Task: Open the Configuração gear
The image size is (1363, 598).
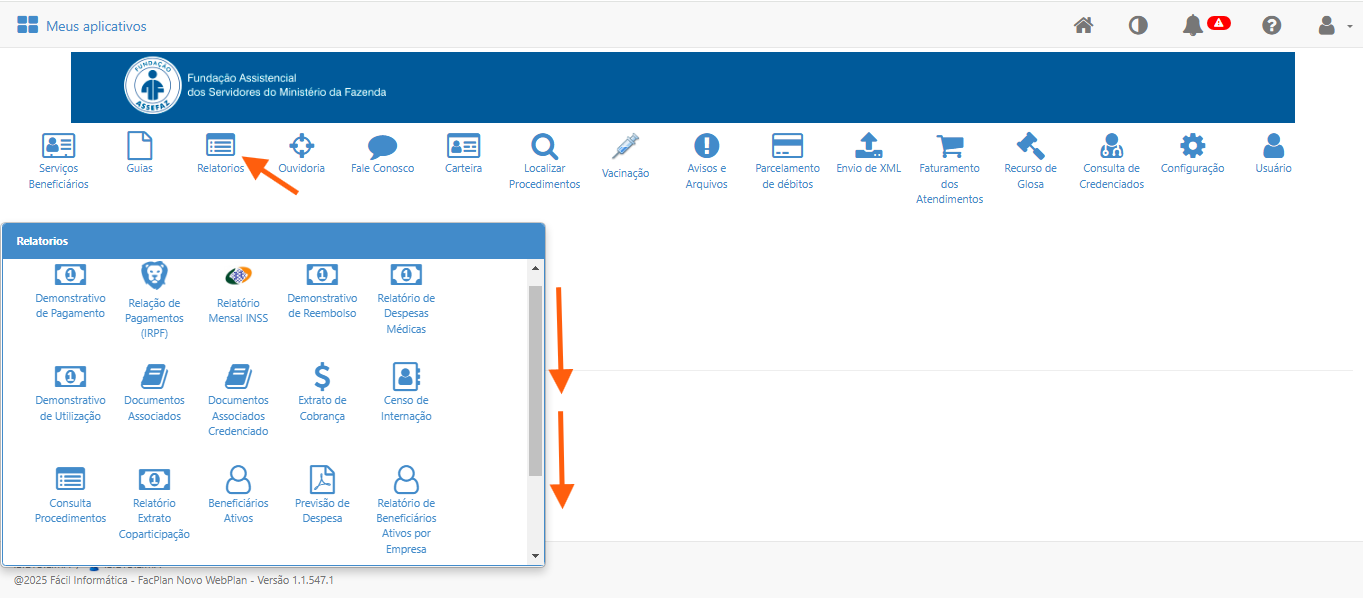Action: 1192,153
